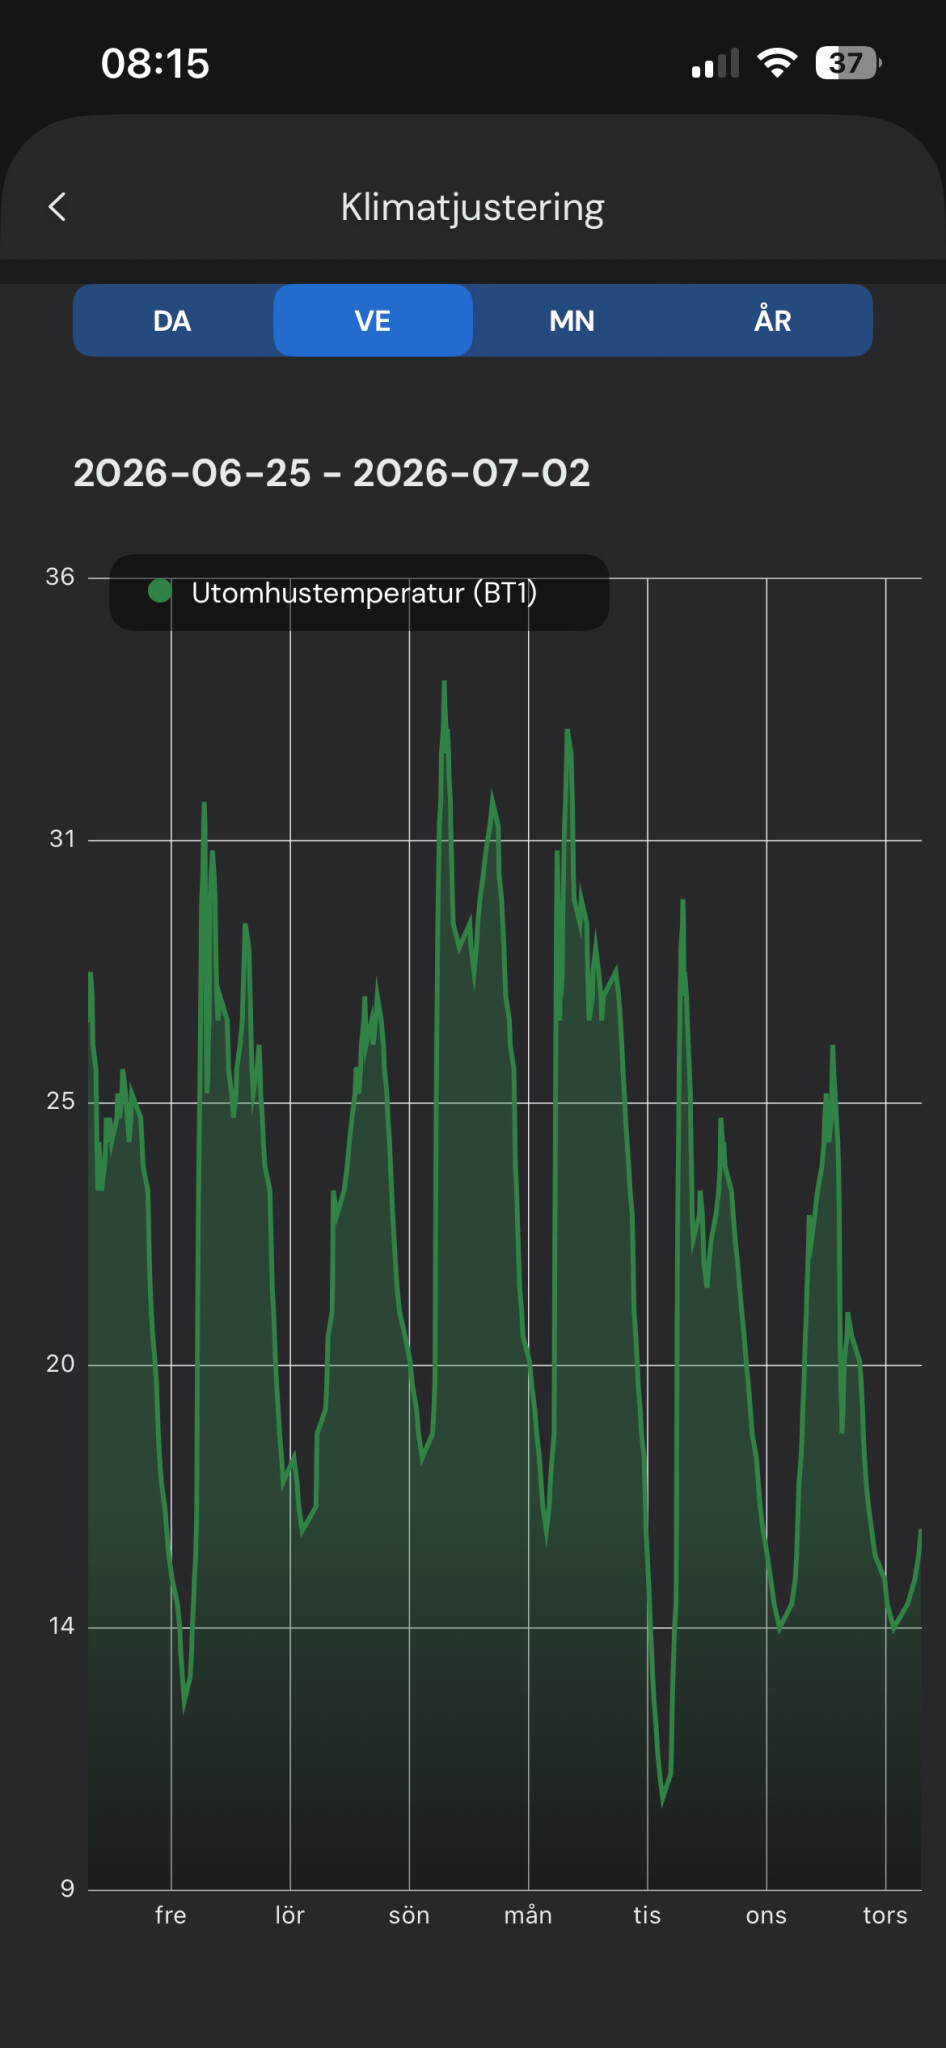Tap the tis low point on graph
This screenshot has width=946, height=2048.
pos(663,1801)
